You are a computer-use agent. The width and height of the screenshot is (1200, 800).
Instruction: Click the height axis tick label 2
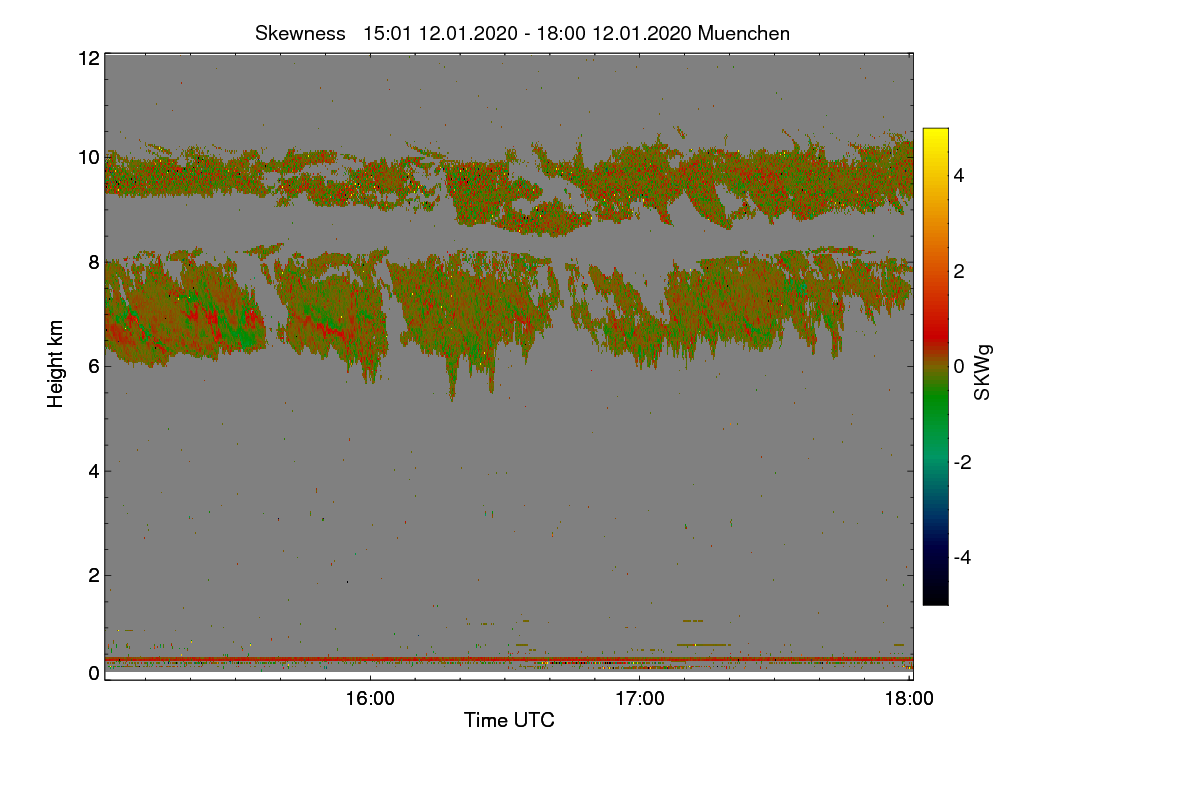(94, 575)
